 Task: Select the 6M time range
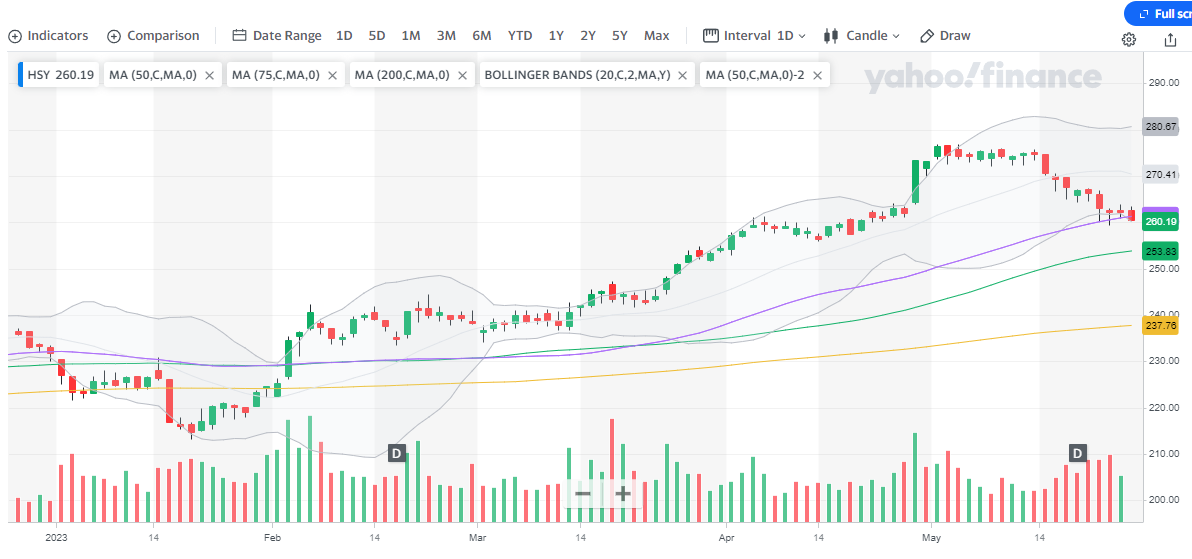[x=482, y=36]
